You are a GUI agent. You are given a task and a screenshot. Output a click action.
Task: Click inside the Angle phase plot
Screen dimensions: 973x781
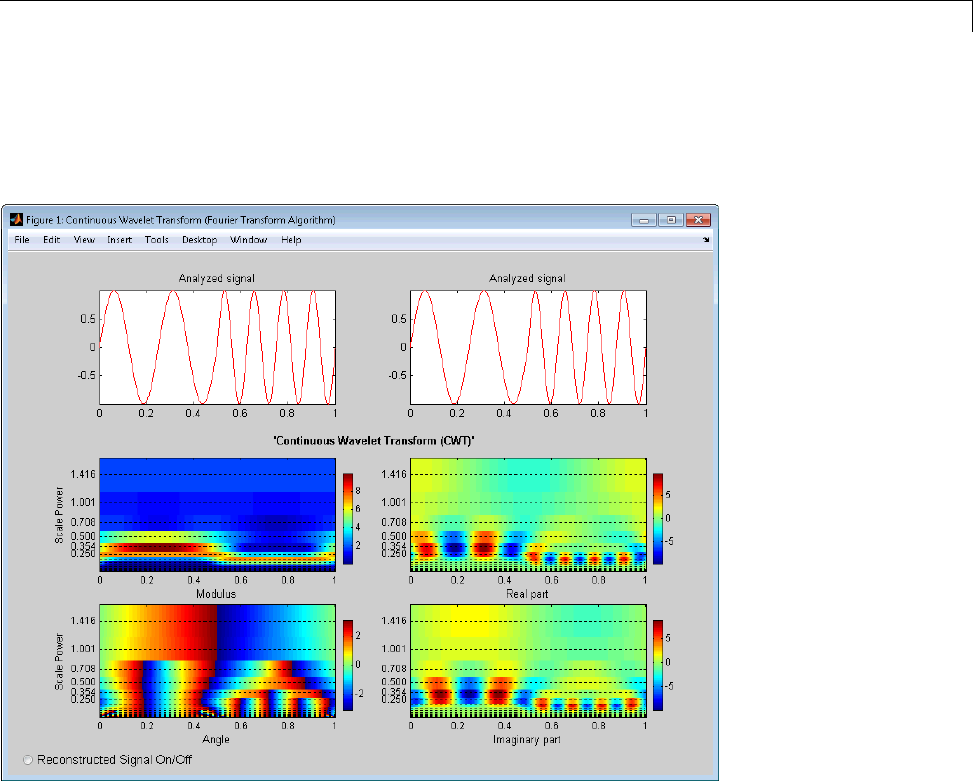click(216, 662)
